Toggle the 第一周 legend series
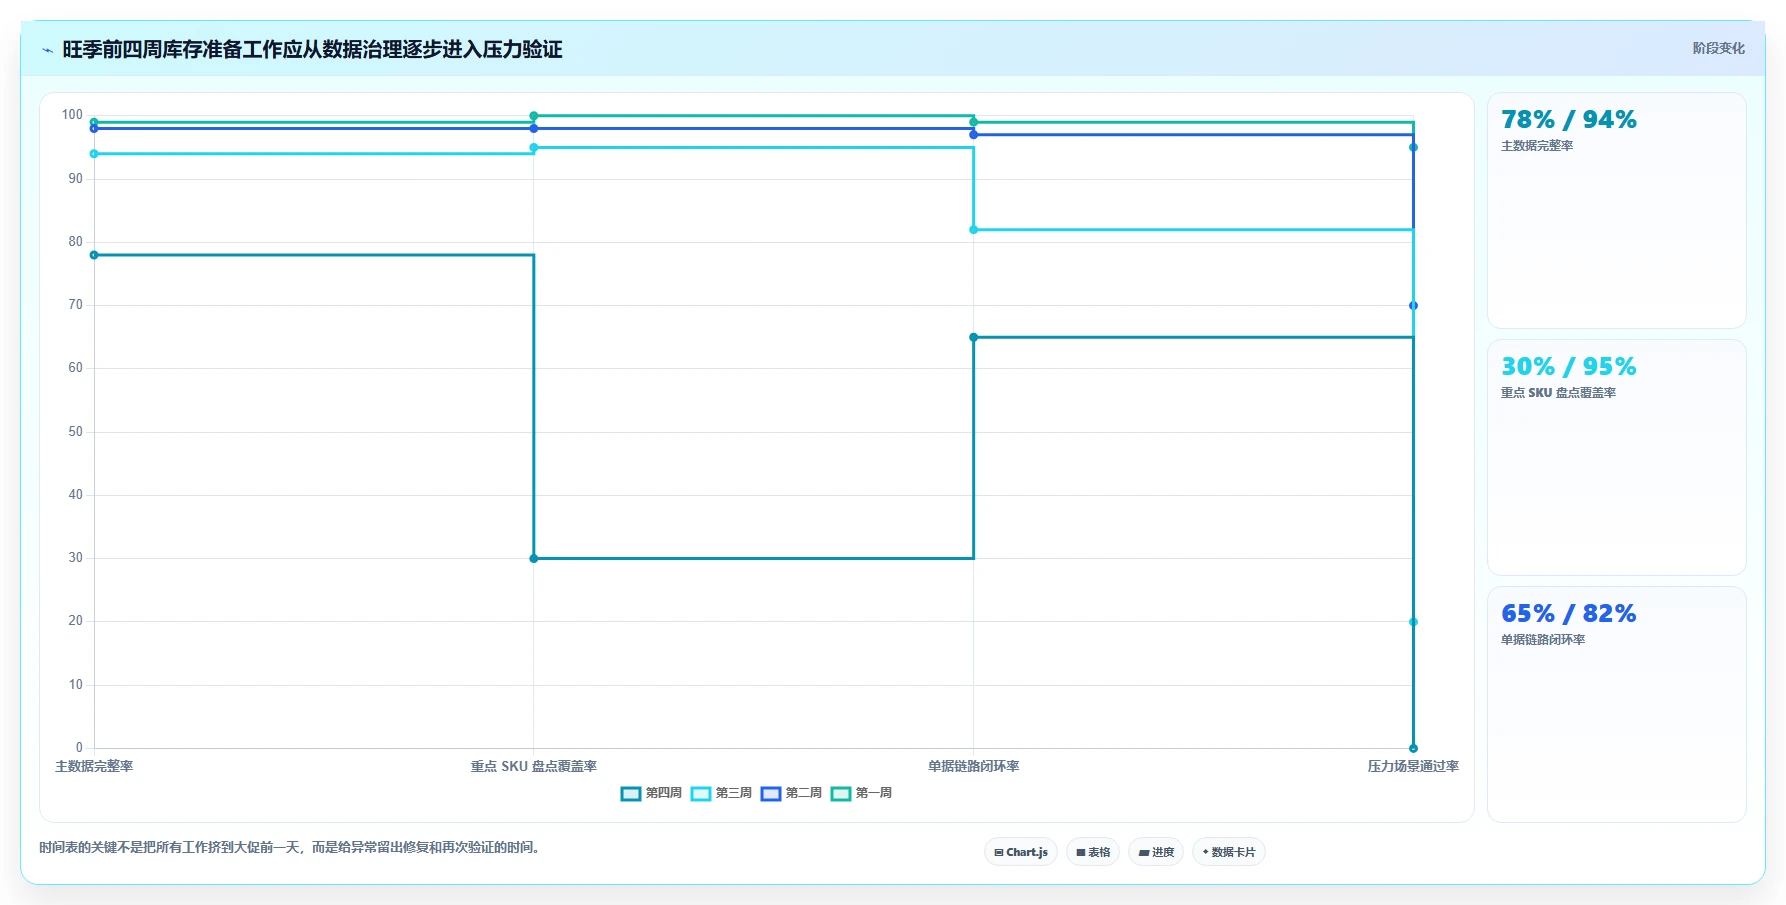 [861, 793]
